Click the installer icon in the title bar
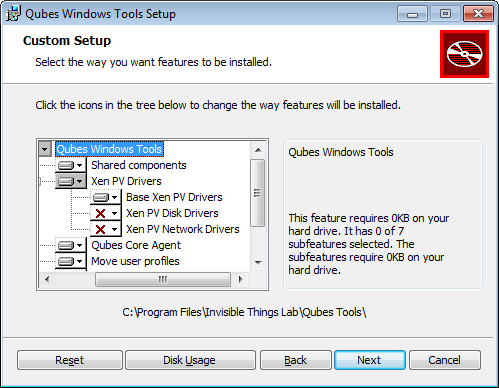The height and width of the screenshot is (388, 499). click(13, 14)
